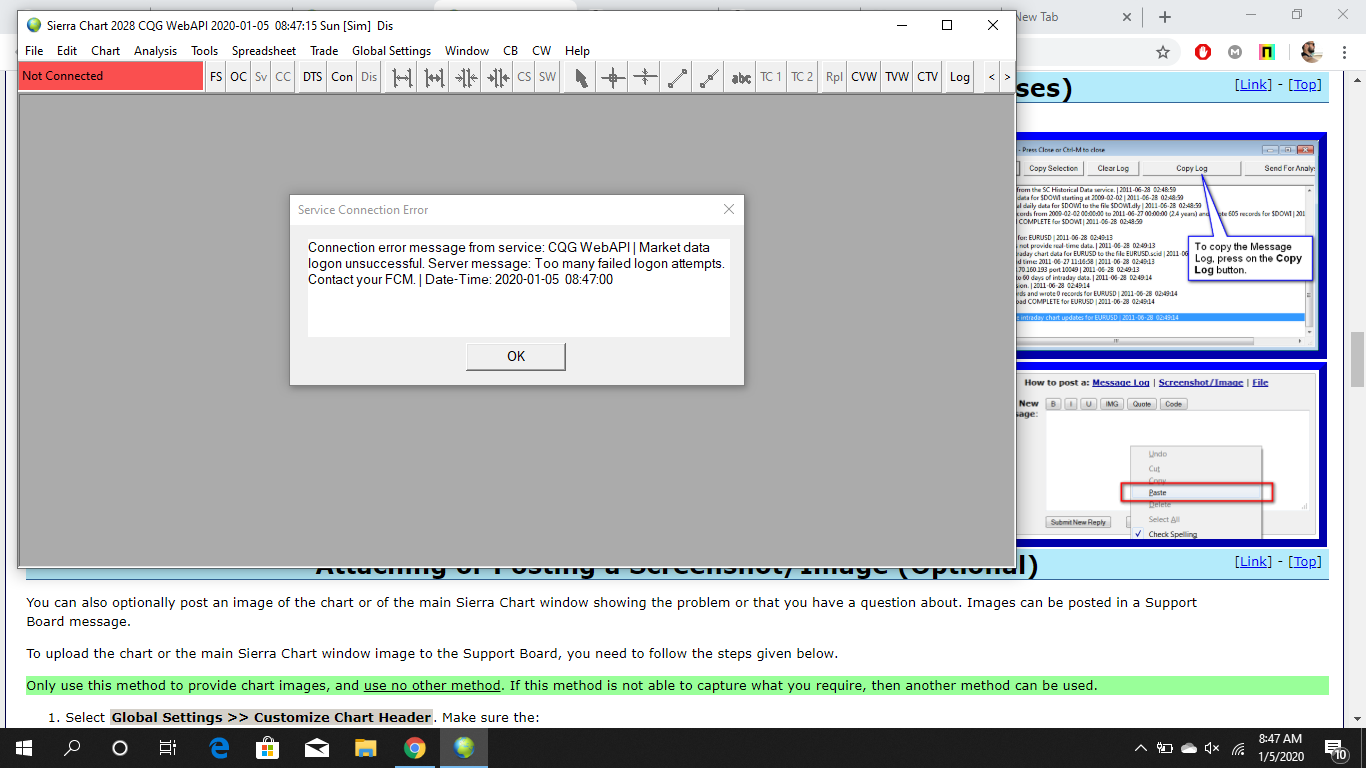Click OK in the Service Connection Error dialog
The width and height of the screenshot is (1366, 768).
coord(516,357)
